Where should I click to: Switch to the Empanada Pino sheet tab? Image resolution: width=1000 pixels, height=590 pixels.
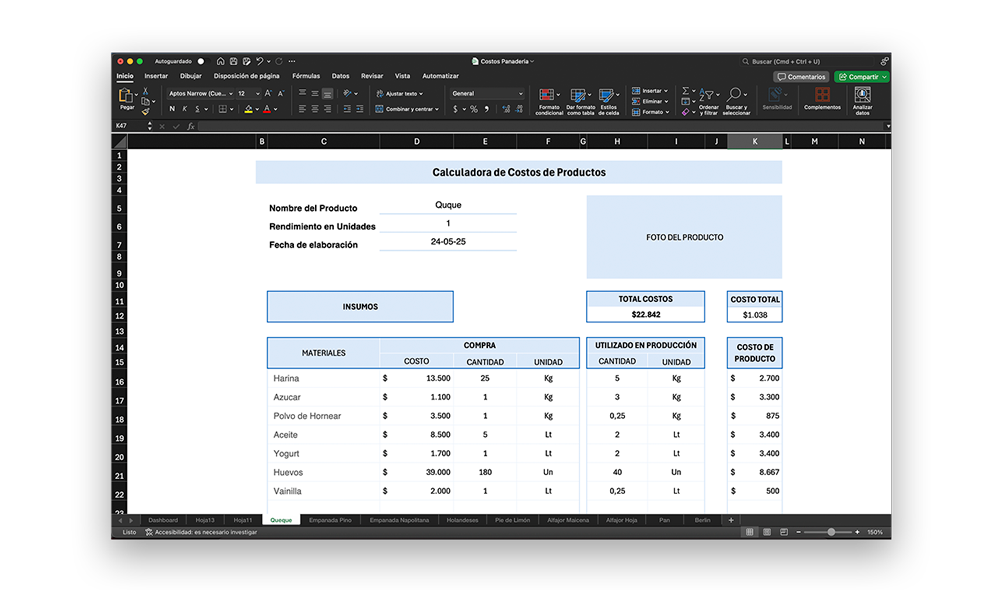(330, 520)
